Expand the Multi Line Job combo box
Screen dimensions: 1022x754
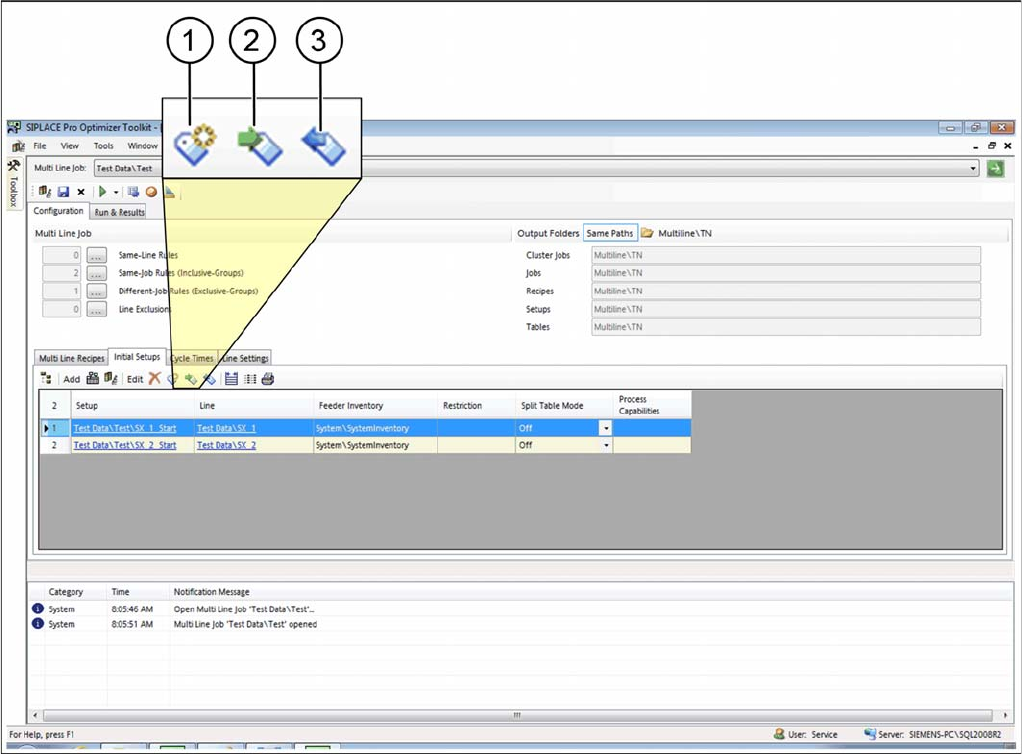click(973, 169)
